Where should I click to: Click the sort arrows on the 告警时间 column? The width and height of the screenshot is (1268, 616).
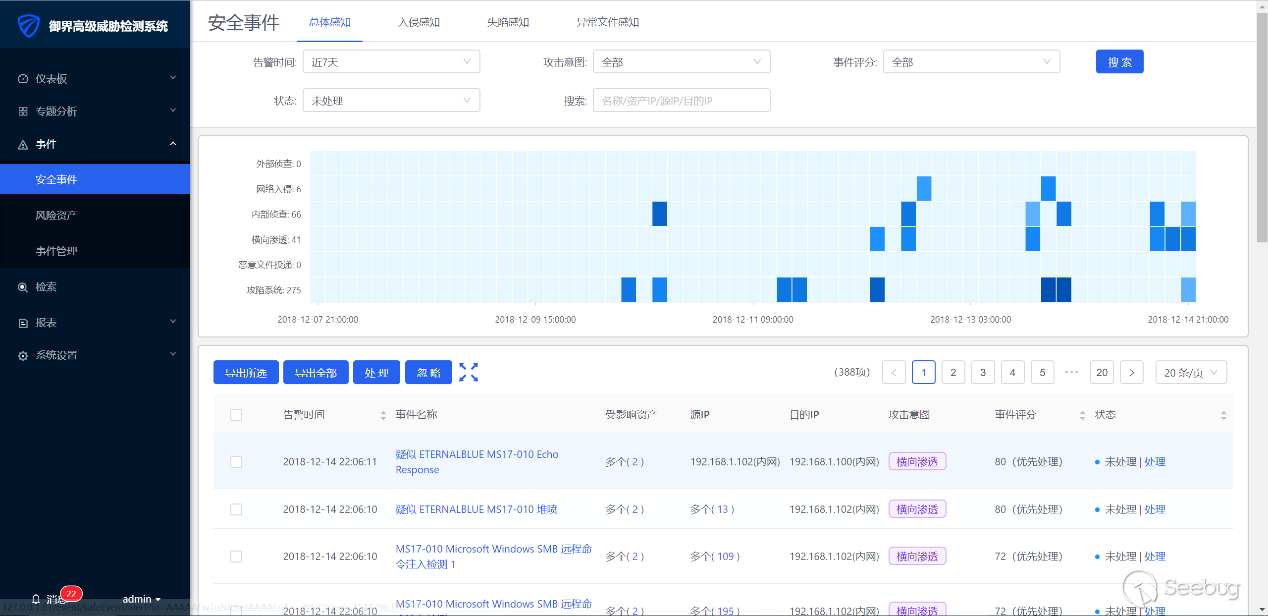[x=383, y=415]
